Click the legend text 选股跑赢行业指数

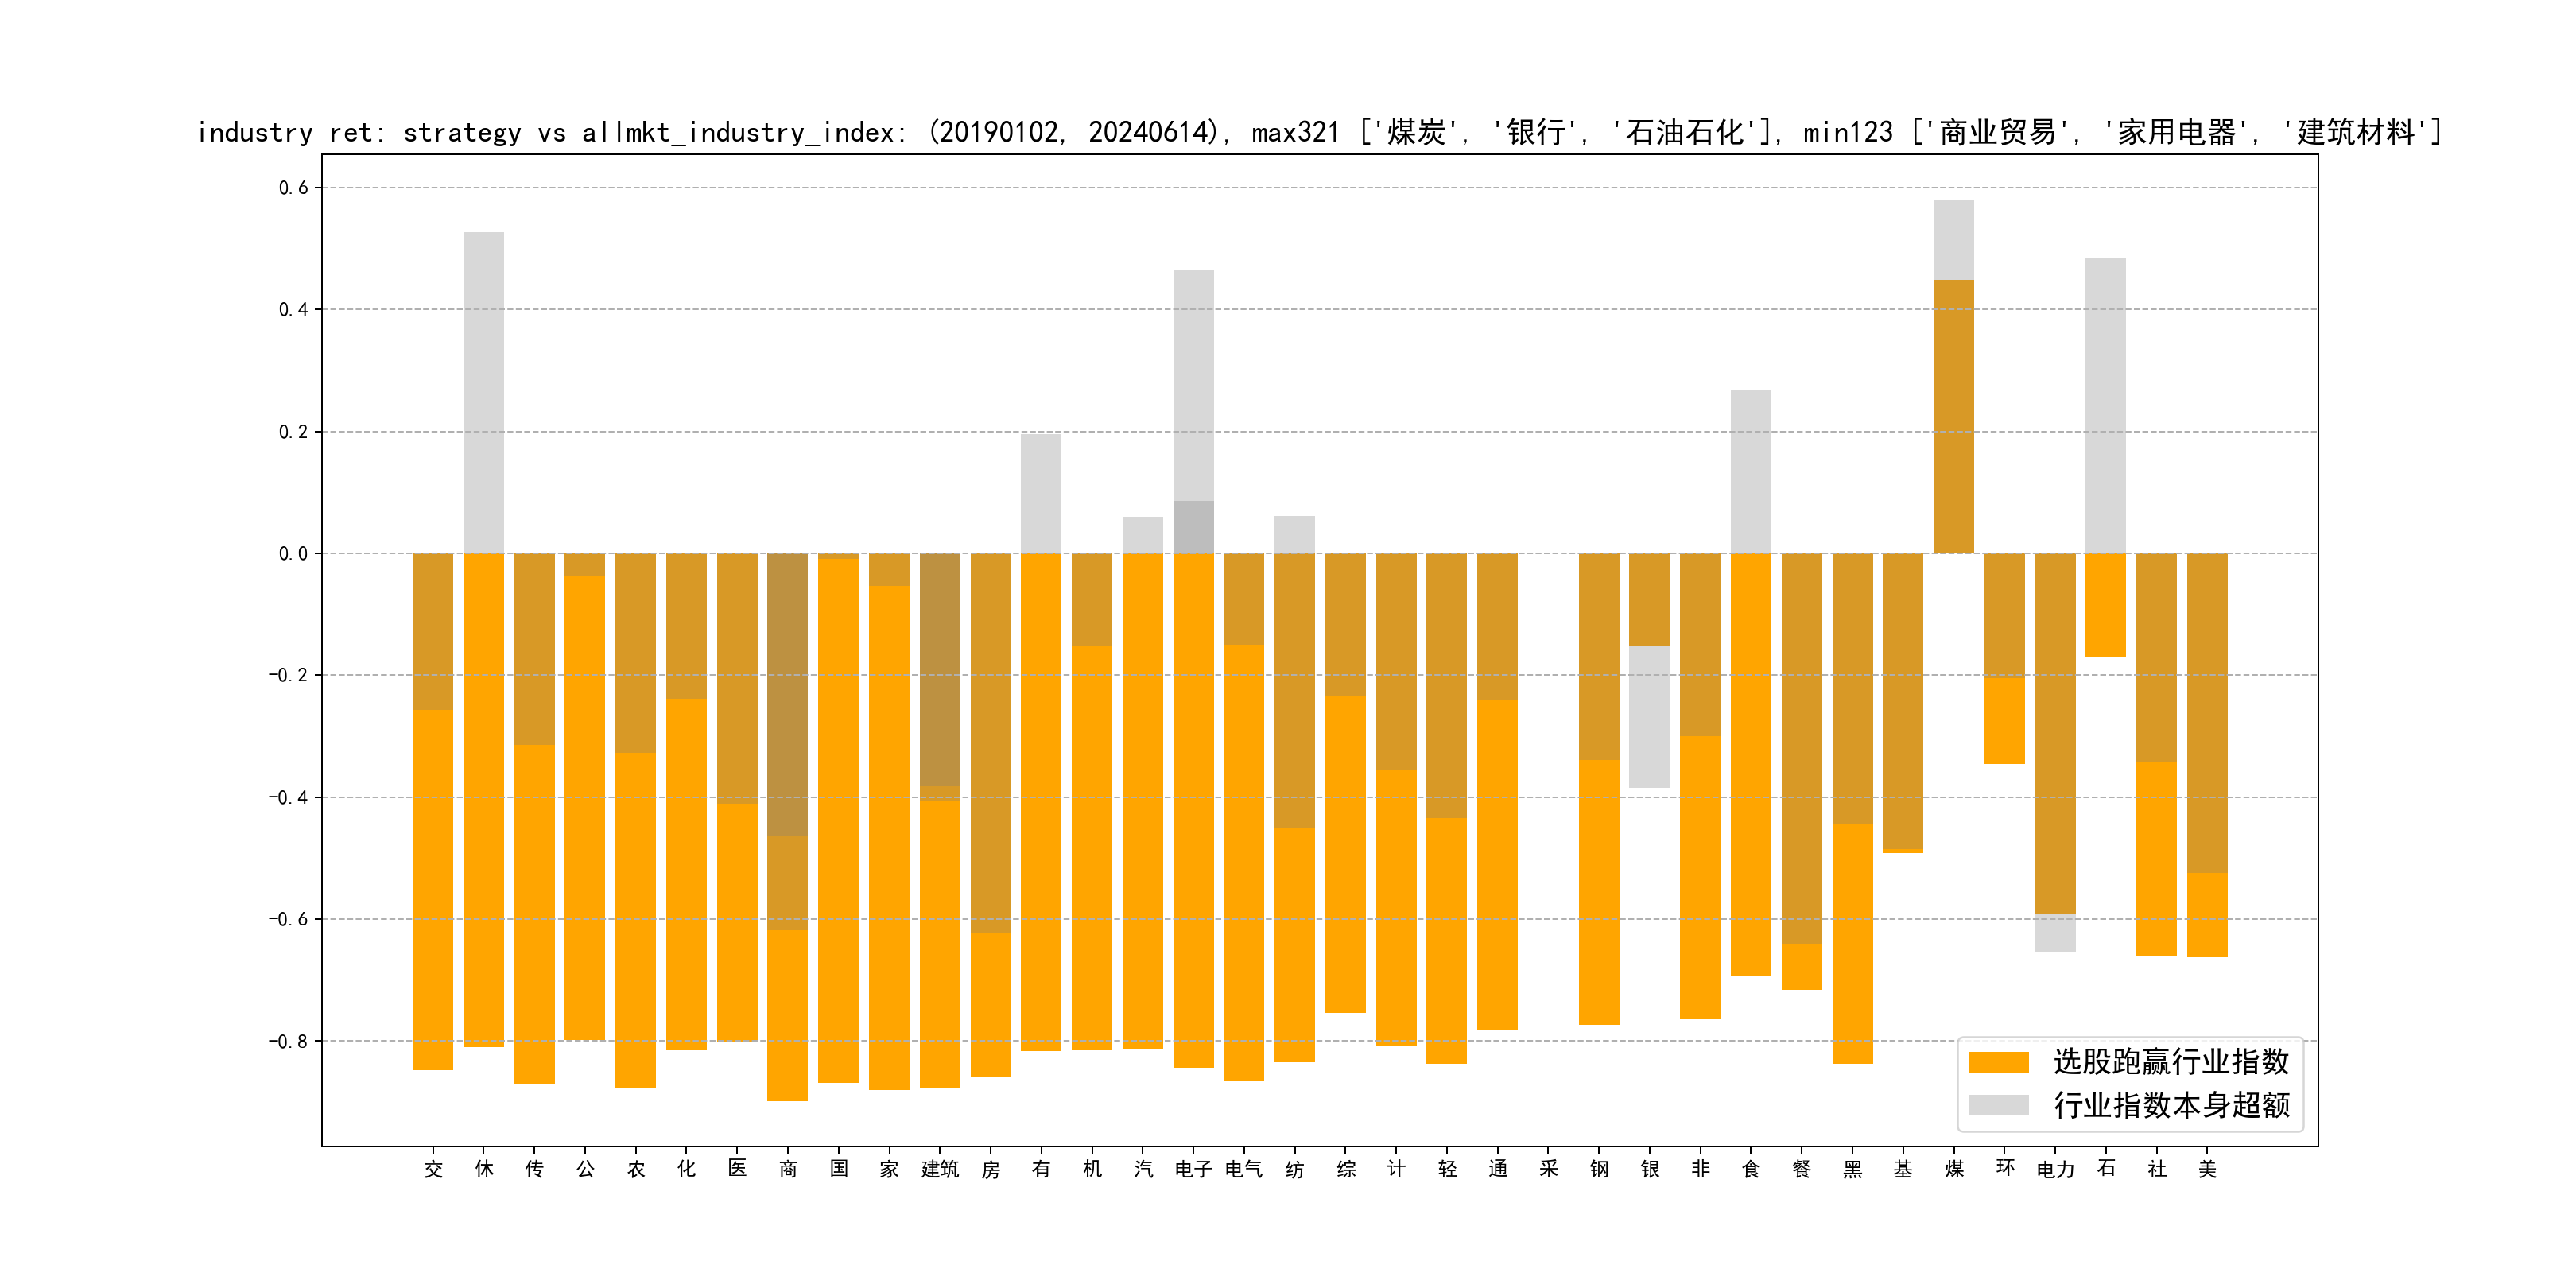pyautogui.click(x=2171, y=1062)
